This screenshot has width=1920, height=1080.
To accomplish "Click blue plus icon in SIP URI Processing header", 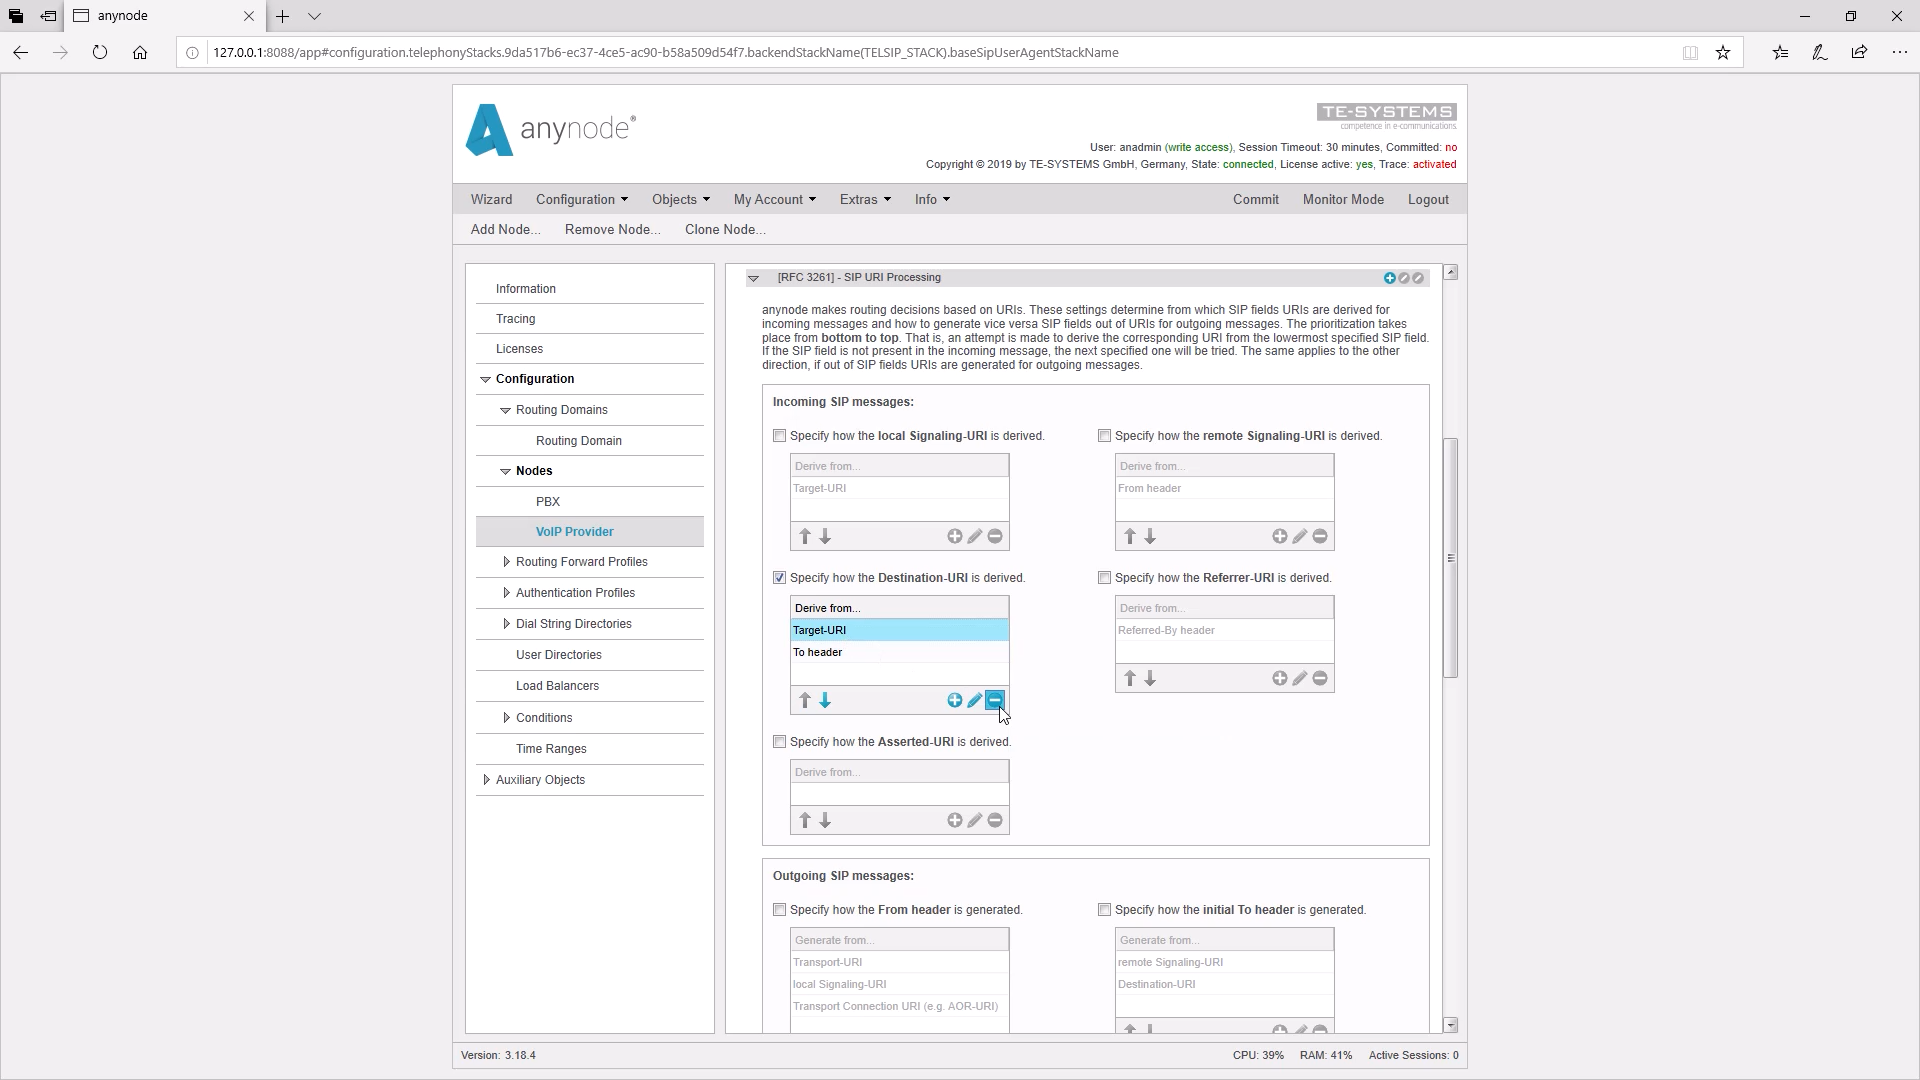I will point(1389,278).
